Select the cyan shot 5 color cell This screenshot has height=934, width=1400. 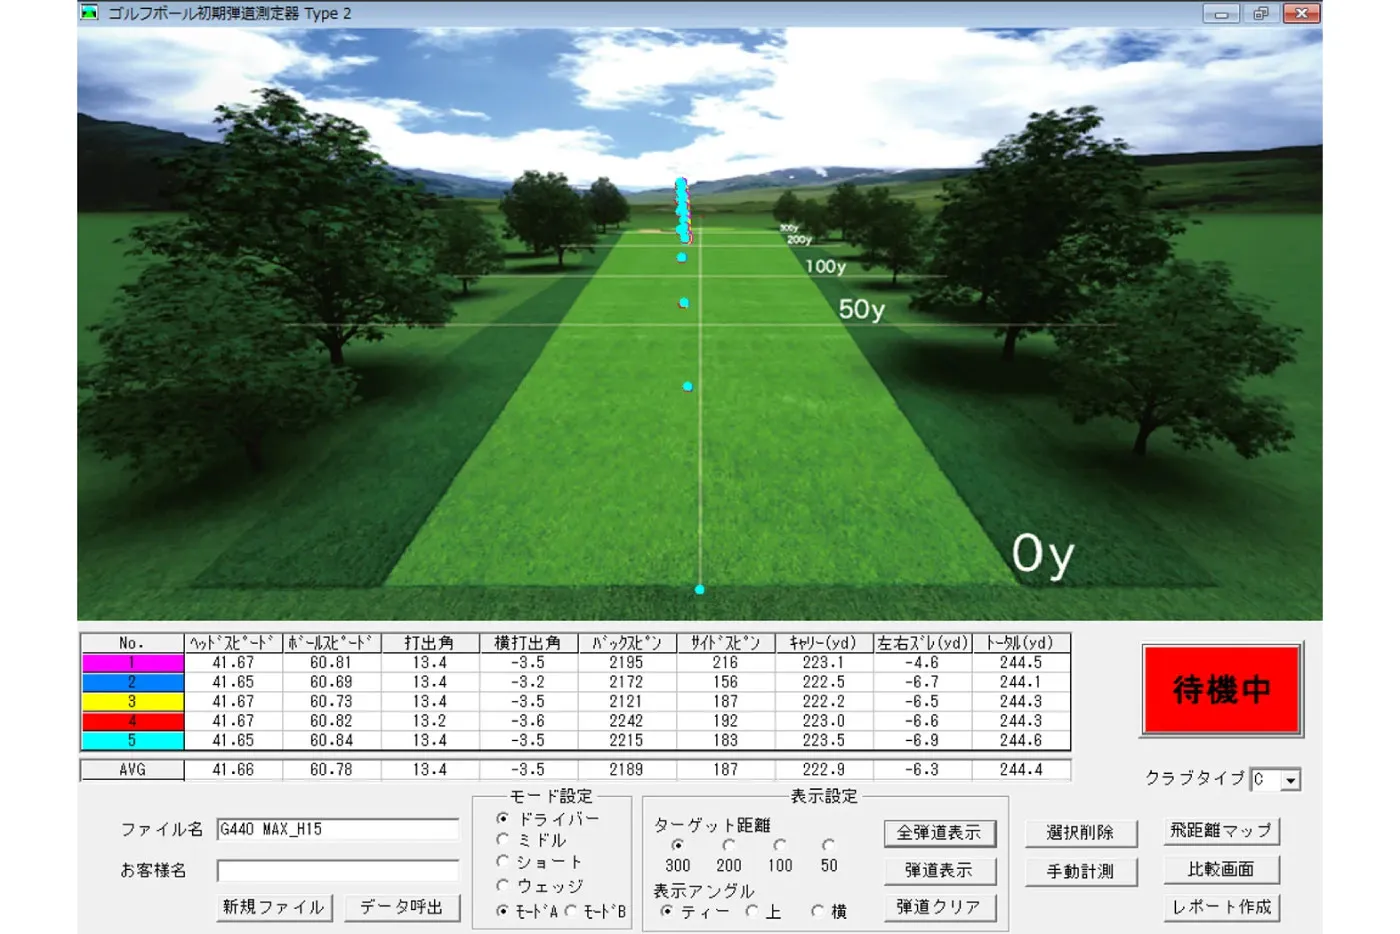coord(132,741)
